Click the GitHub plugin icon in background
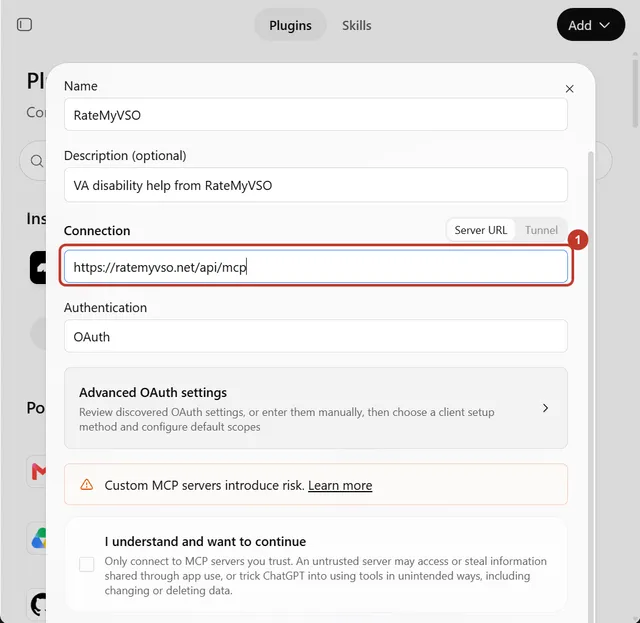The image size is (640, 623). tap(38, 604)
